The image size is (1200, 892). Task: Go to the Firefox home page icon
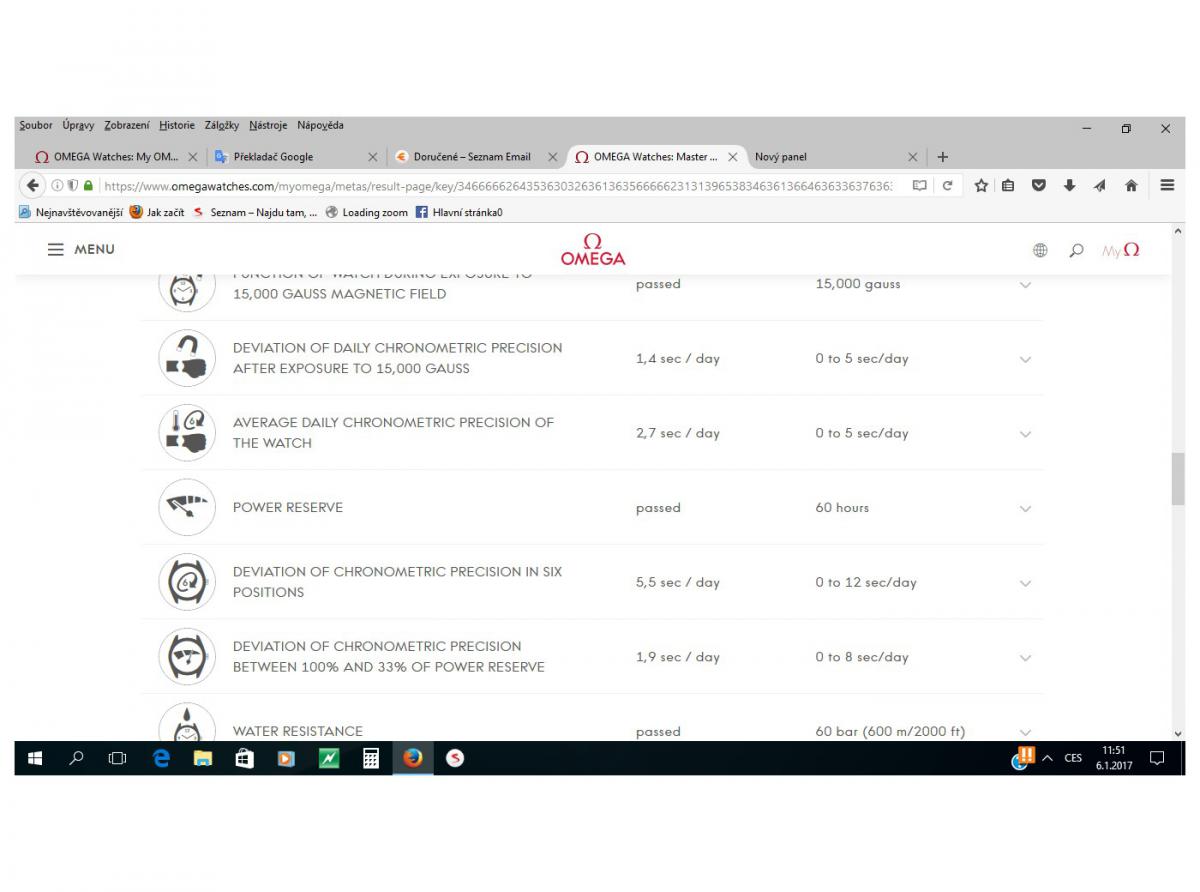click(1131, 185)
